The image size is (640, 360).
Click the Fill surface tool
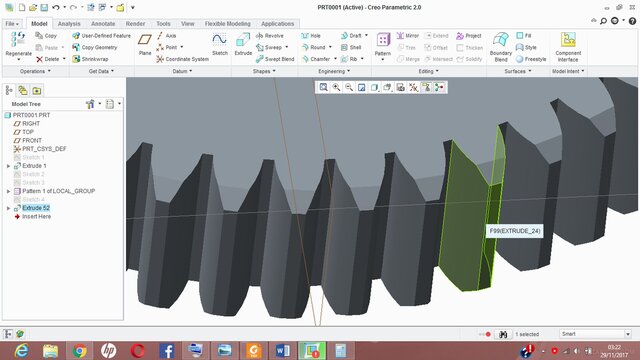(524, 36)
